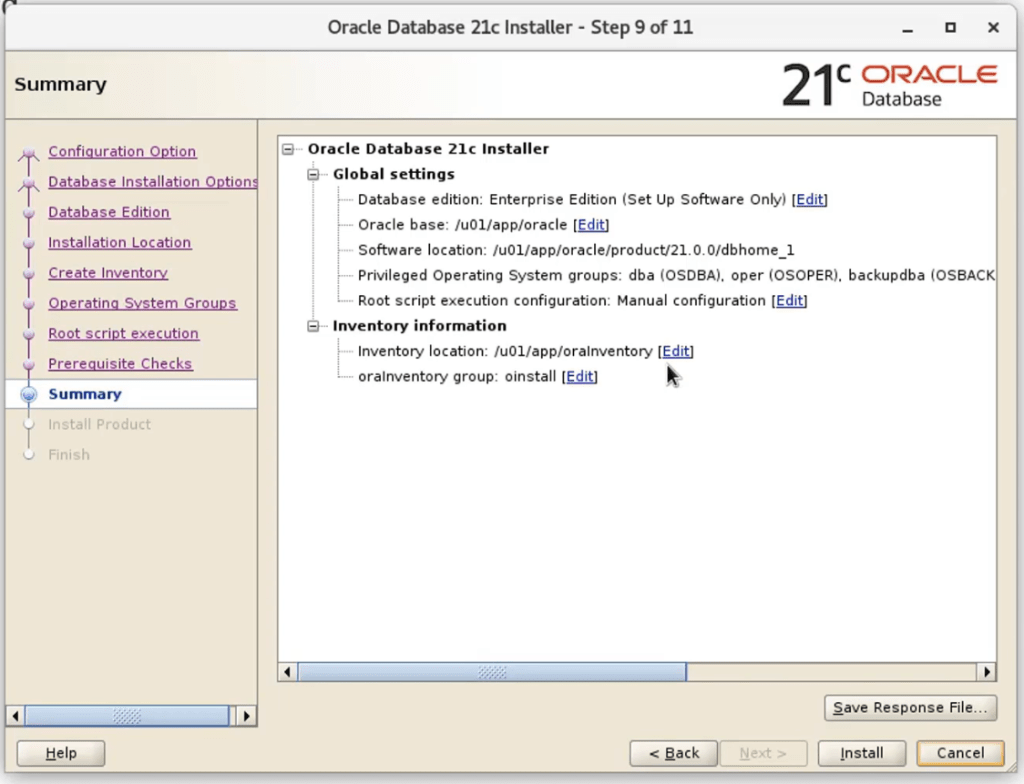Image resolution: width=1024 pixels, height=784 pixels.
Task: Click the step list right scroll arrow
Action: pyautogui.click(x=246, y=716)
